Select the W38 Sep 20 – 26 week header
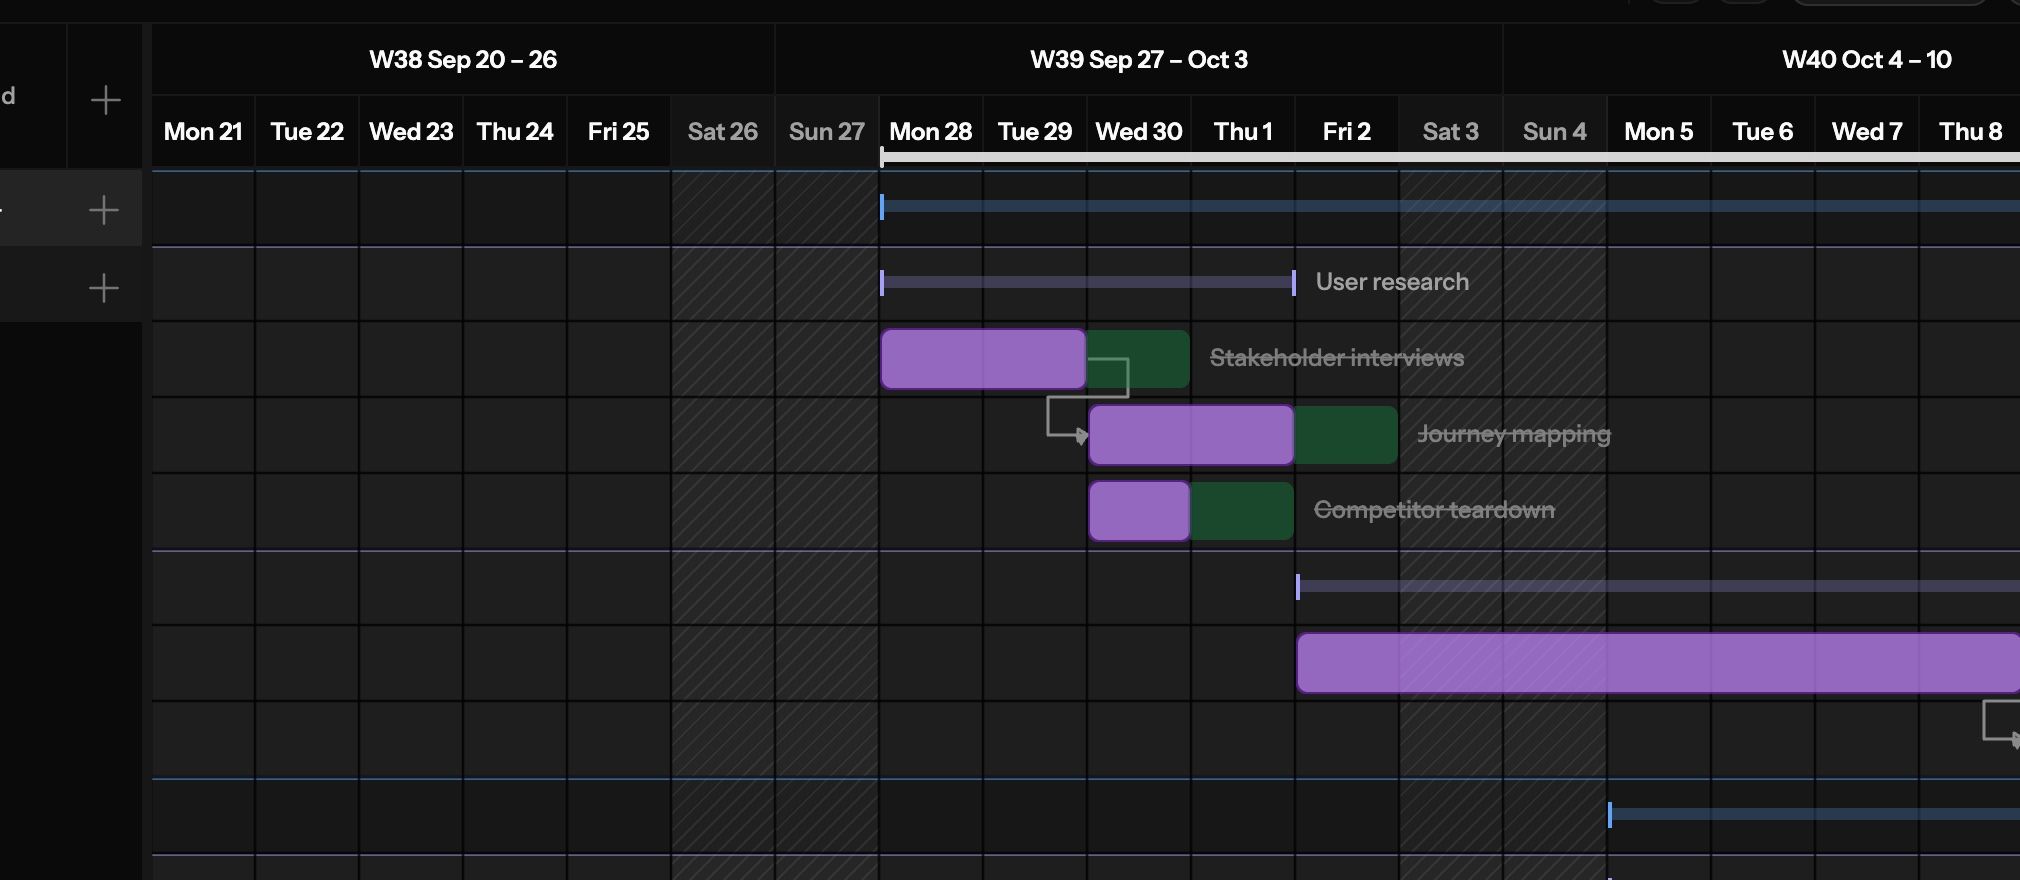Screen dimensions: 2020x880 pos(463,60)
